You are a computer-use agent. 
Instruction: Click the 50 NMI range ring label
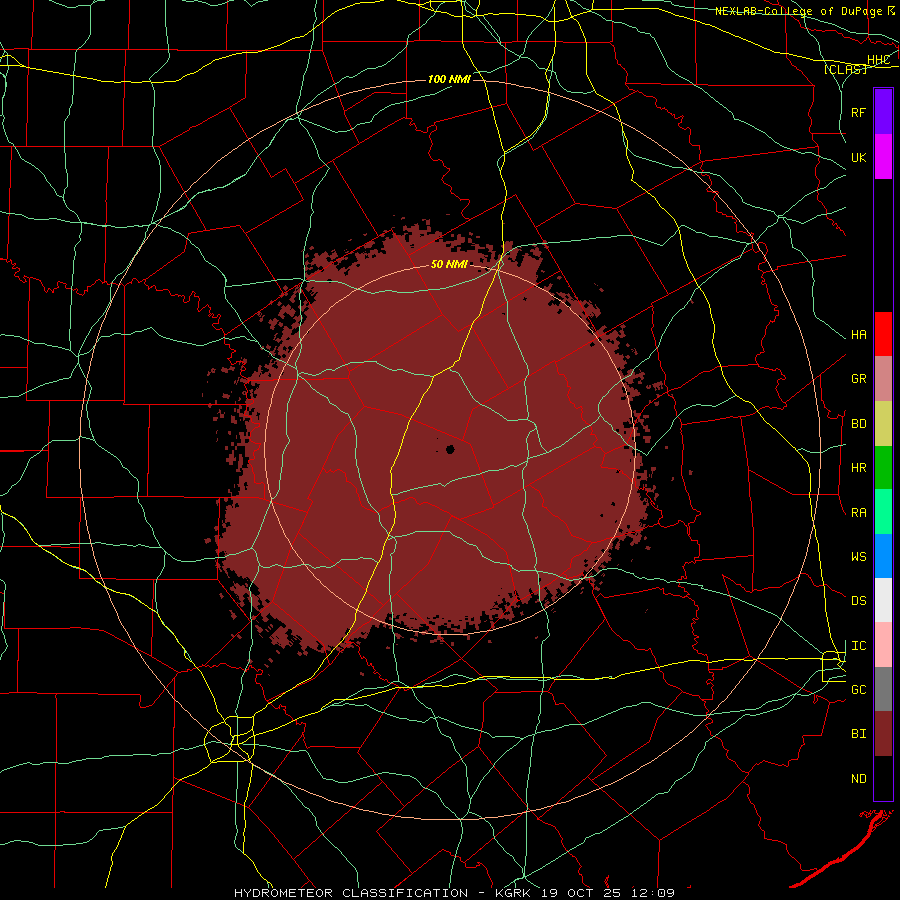coord(449,264)
